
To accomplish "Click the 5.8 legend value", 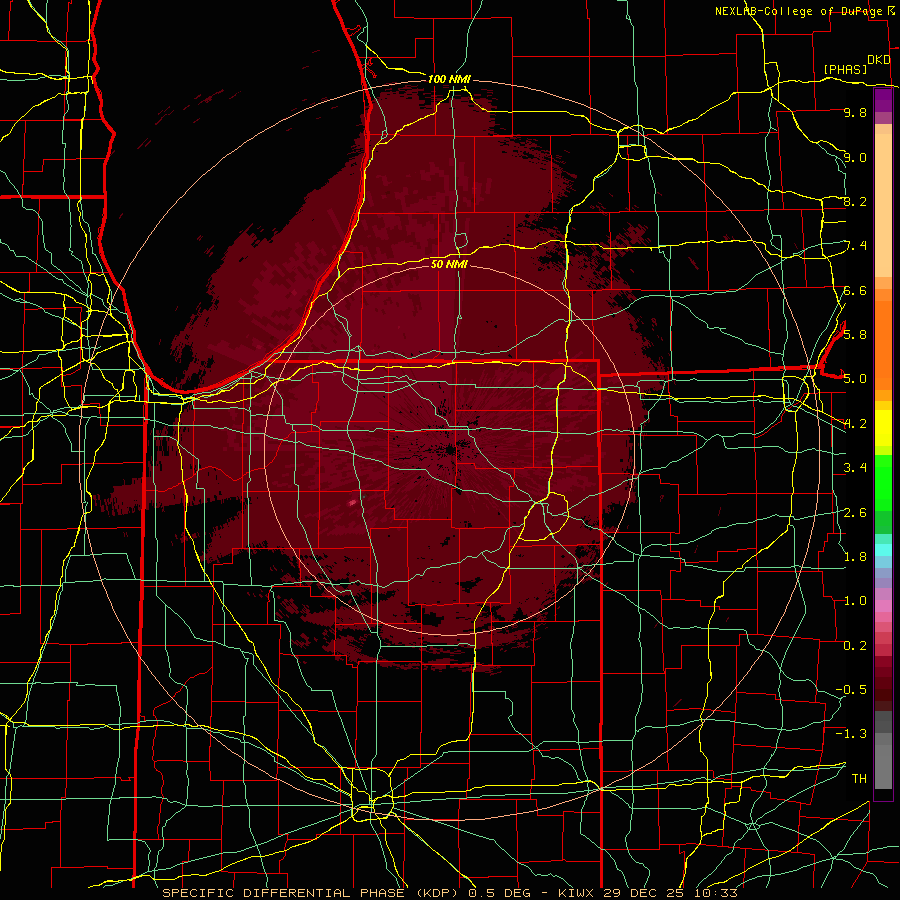I will click(855, 334).
